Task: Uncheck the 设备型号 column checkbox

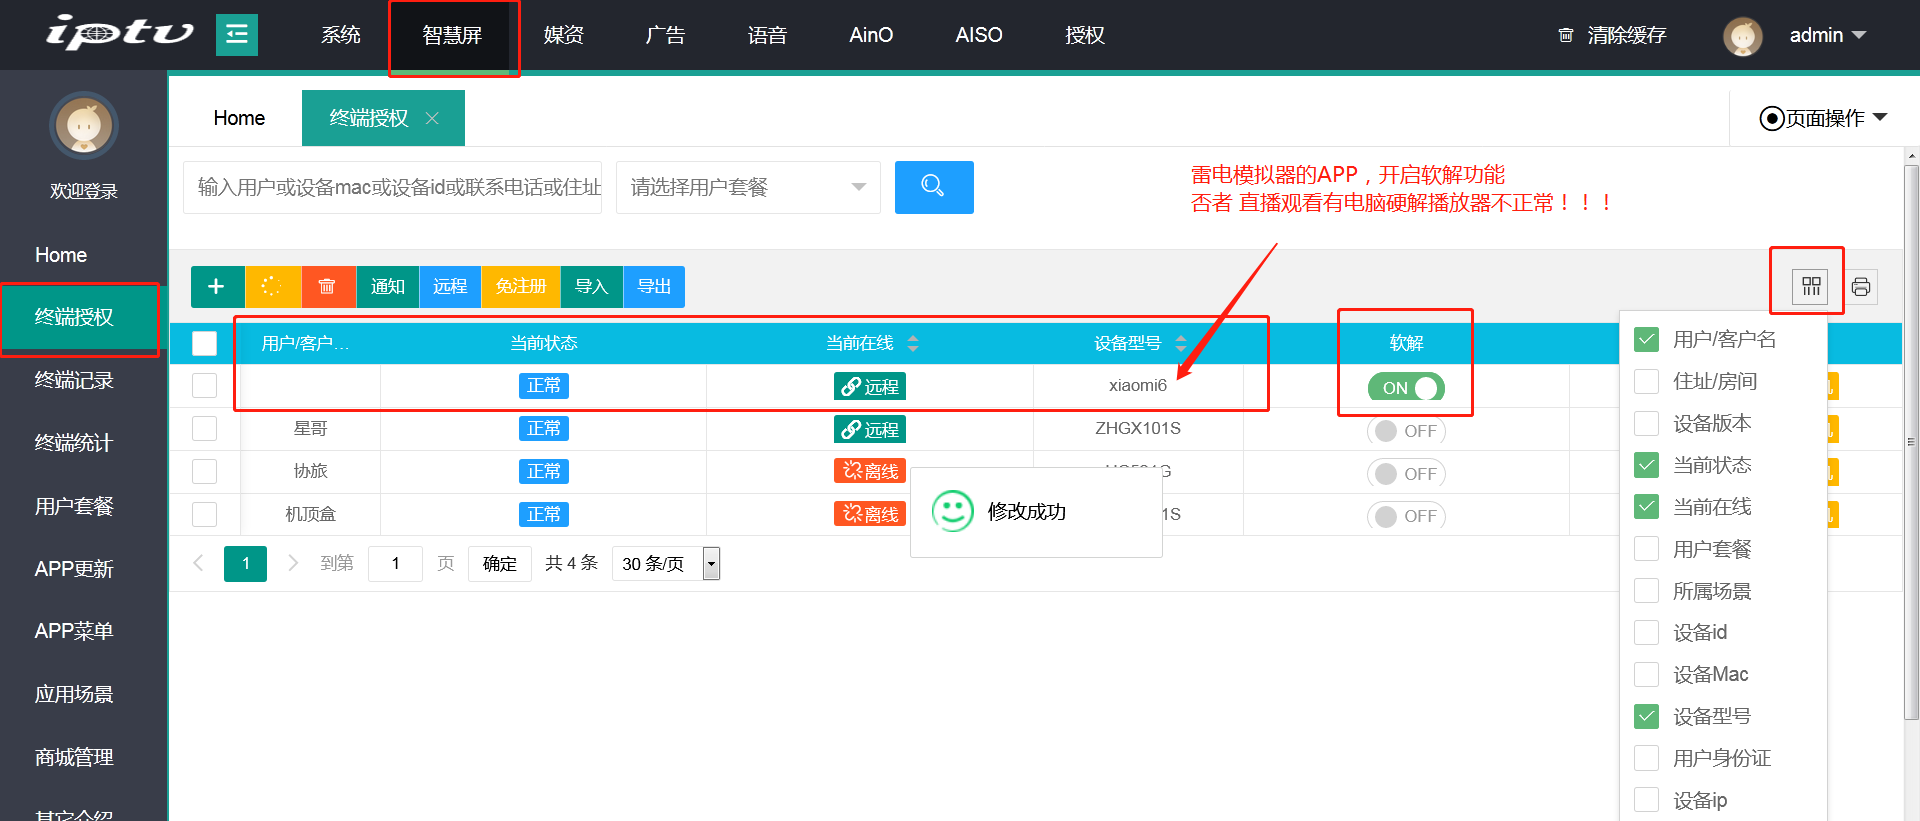Action: click(x=1646, y=716)
